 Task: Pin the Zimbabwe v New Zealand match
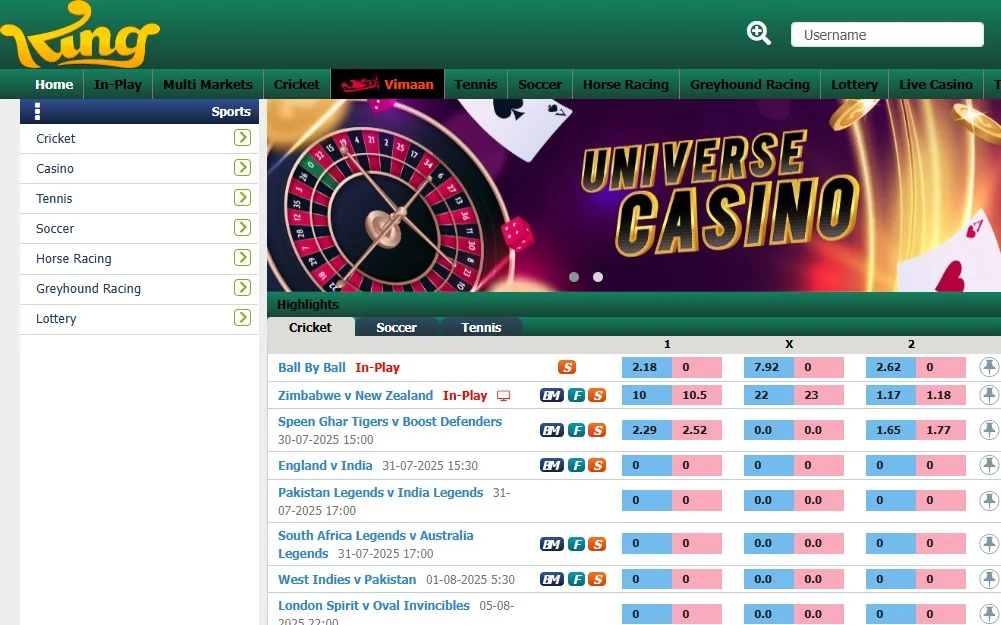tap(989, 395)
